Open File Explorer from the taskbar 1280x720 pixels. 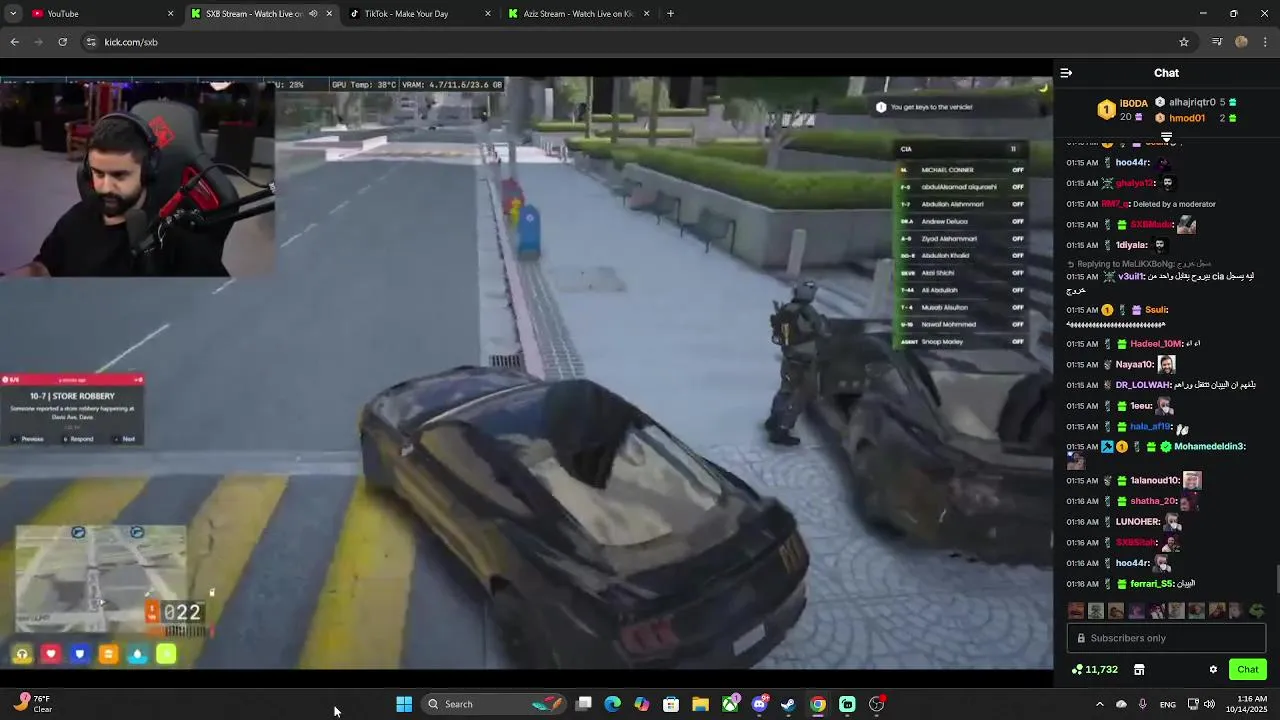(701, 704)
